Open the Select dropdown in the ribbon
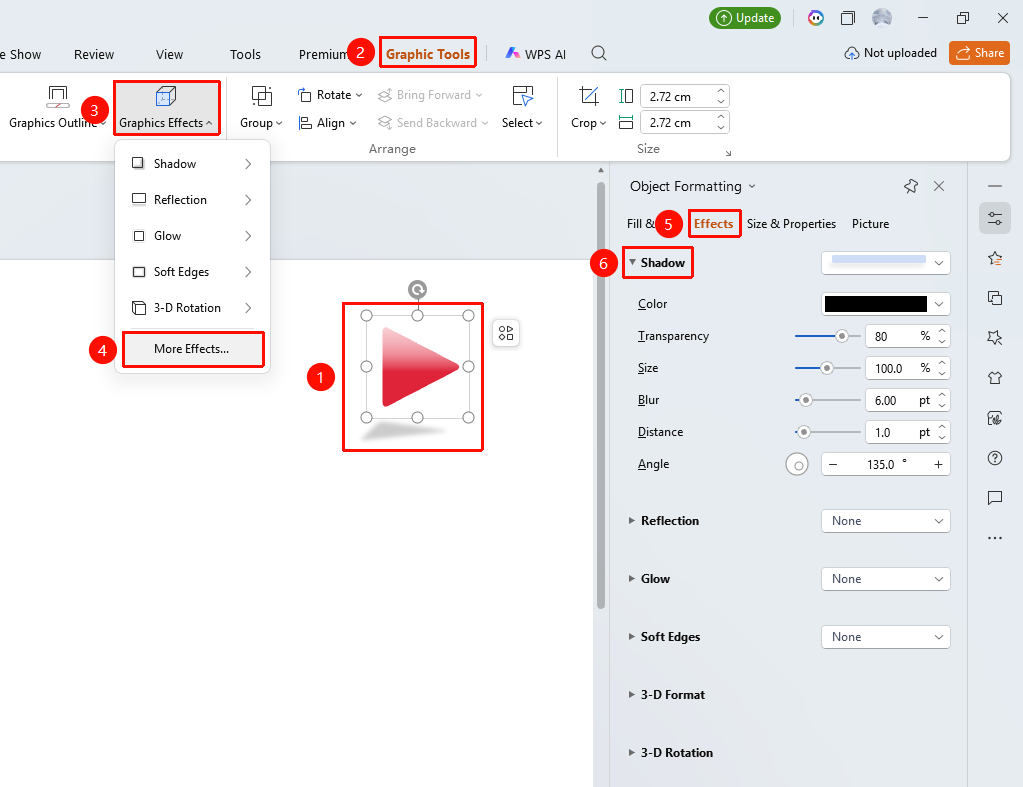 [x=523, y=108]
